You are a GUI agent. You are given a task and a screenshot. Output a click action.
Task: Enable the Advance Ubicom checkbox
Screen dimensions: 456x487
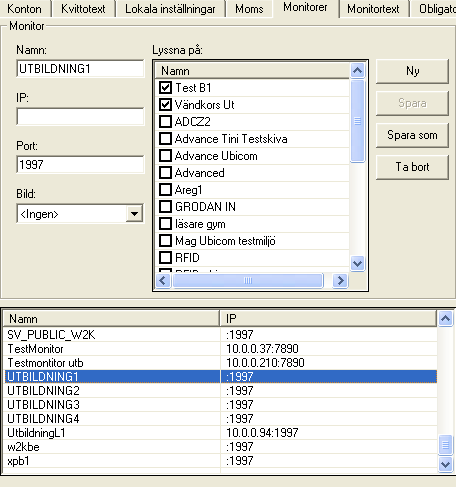tap(165, 156)
